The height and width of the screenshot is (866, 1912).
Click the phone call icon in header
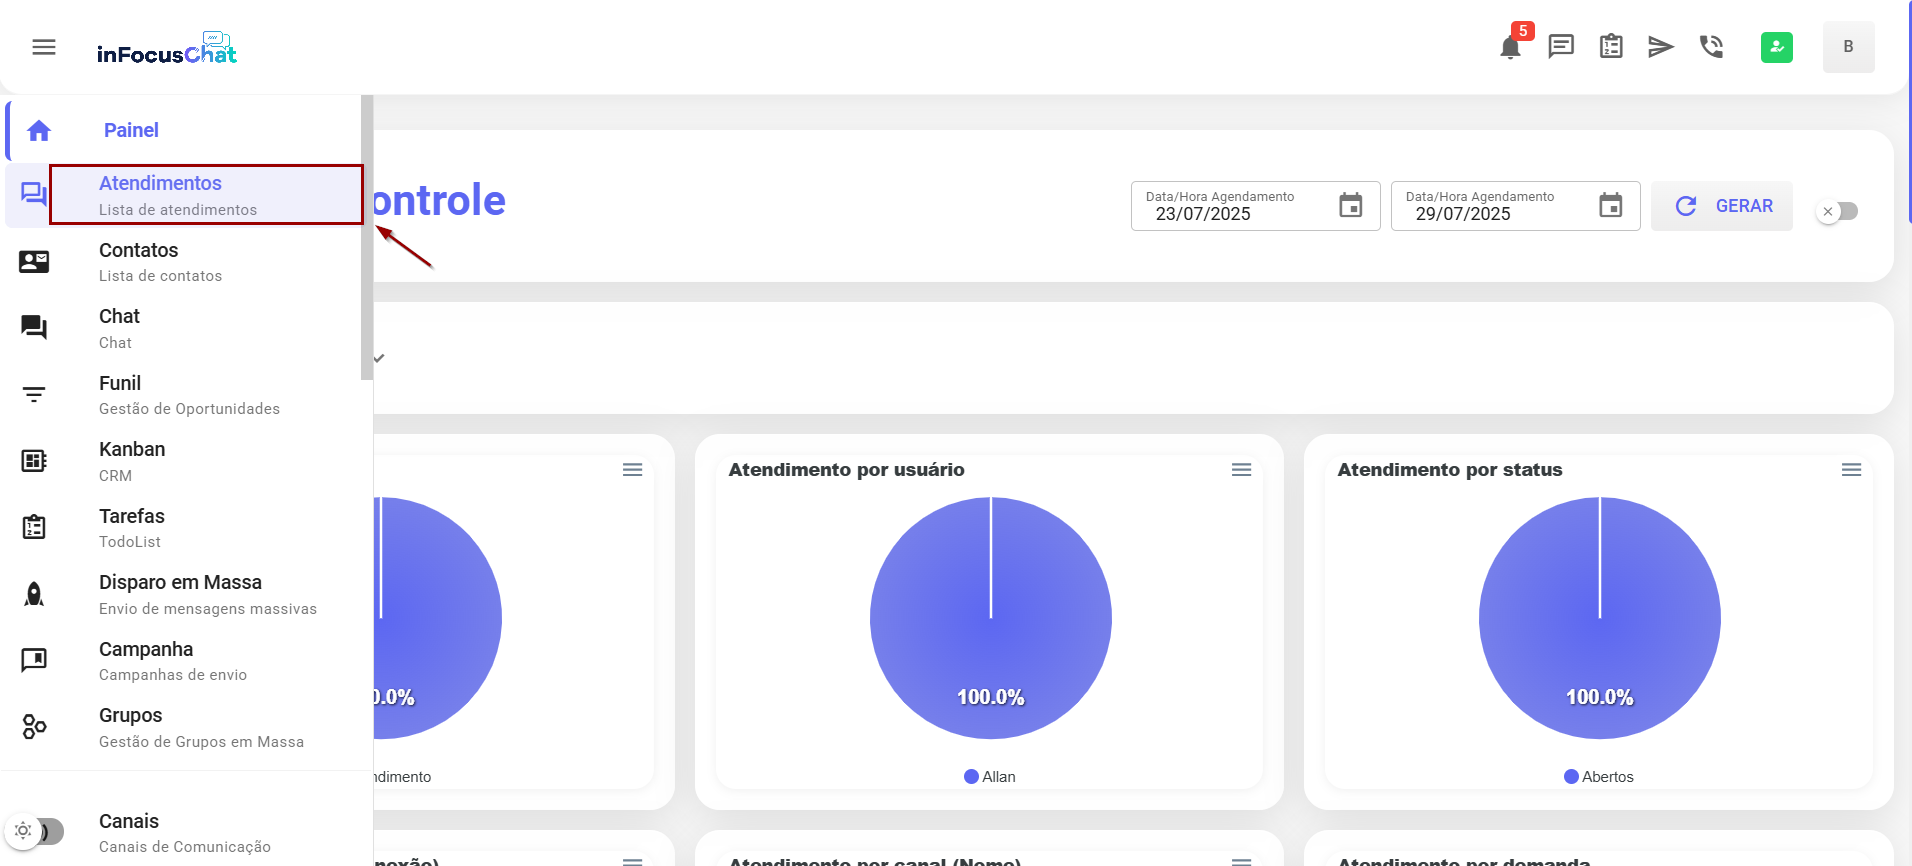click(x=1711, y=47)
